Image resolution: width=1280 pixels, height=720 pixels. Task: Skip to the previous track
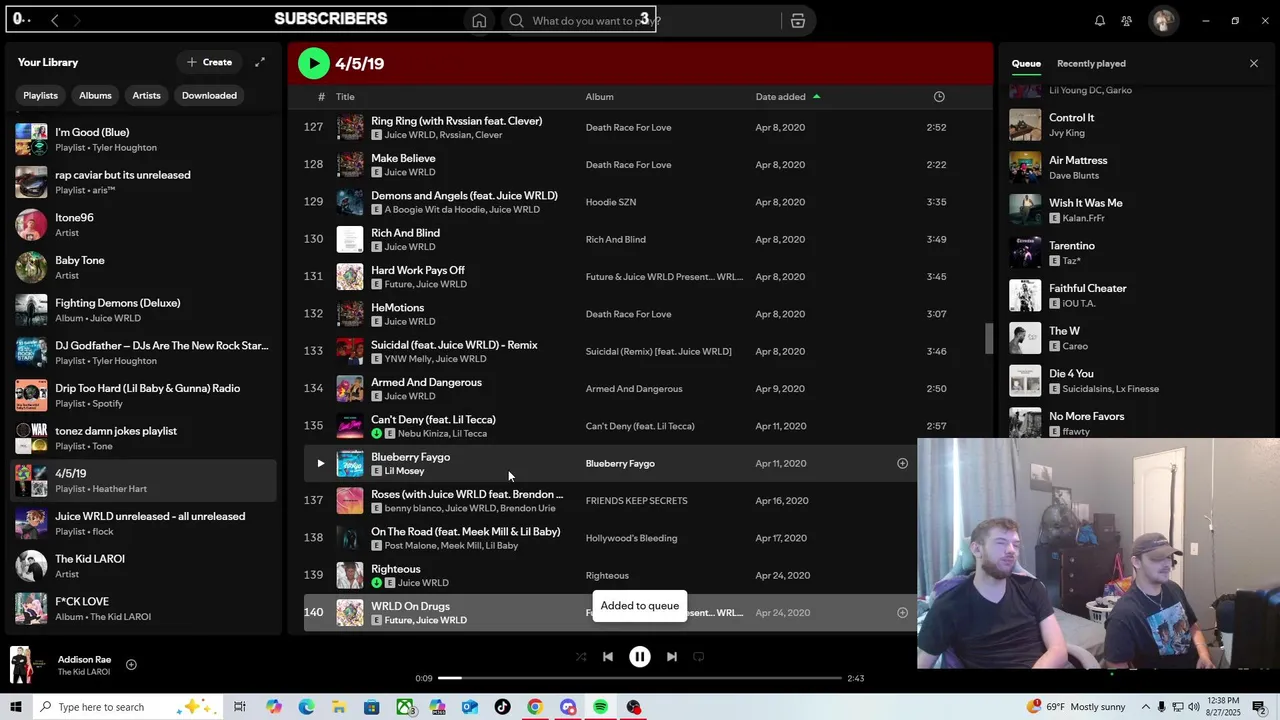click(607, 657)
